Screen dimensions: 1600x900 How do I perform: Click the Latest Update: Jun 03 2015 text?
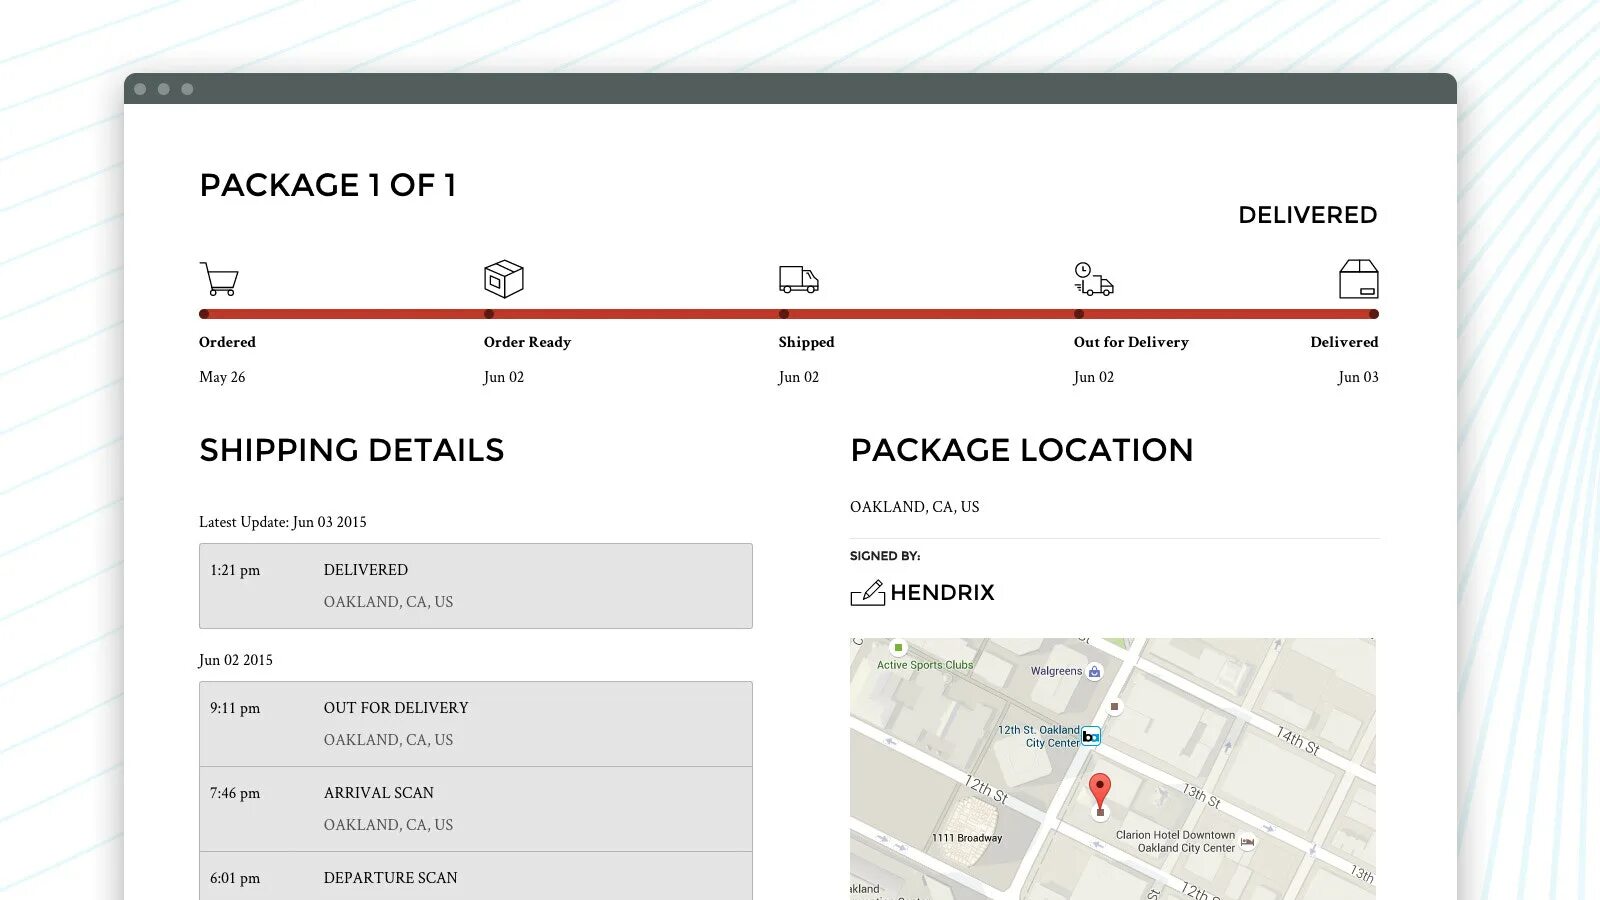coord(283,522)
